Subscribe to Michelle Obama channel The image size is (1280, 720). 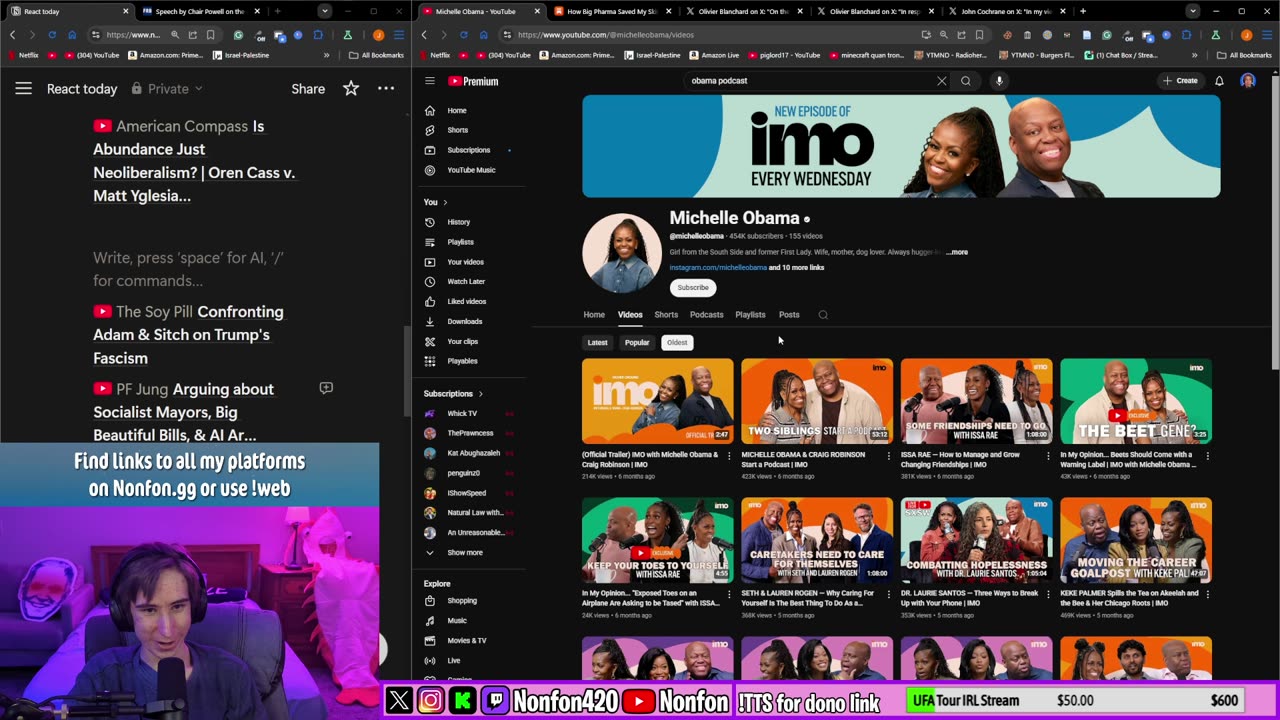[693, 288]
